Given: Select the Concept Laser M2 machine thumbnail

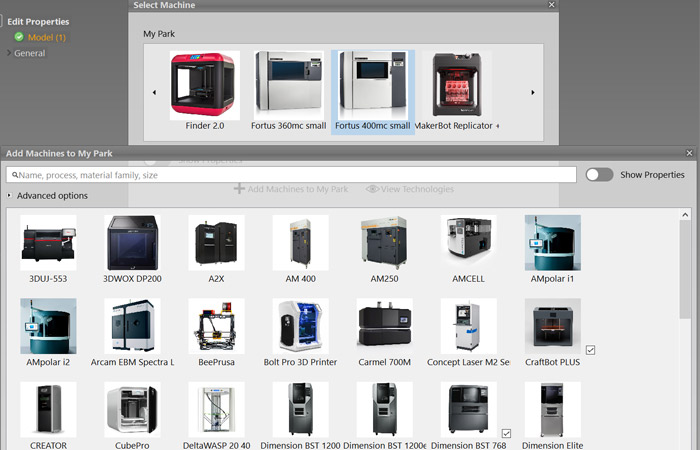Looking at the screenshot, I should pos(468,326).
